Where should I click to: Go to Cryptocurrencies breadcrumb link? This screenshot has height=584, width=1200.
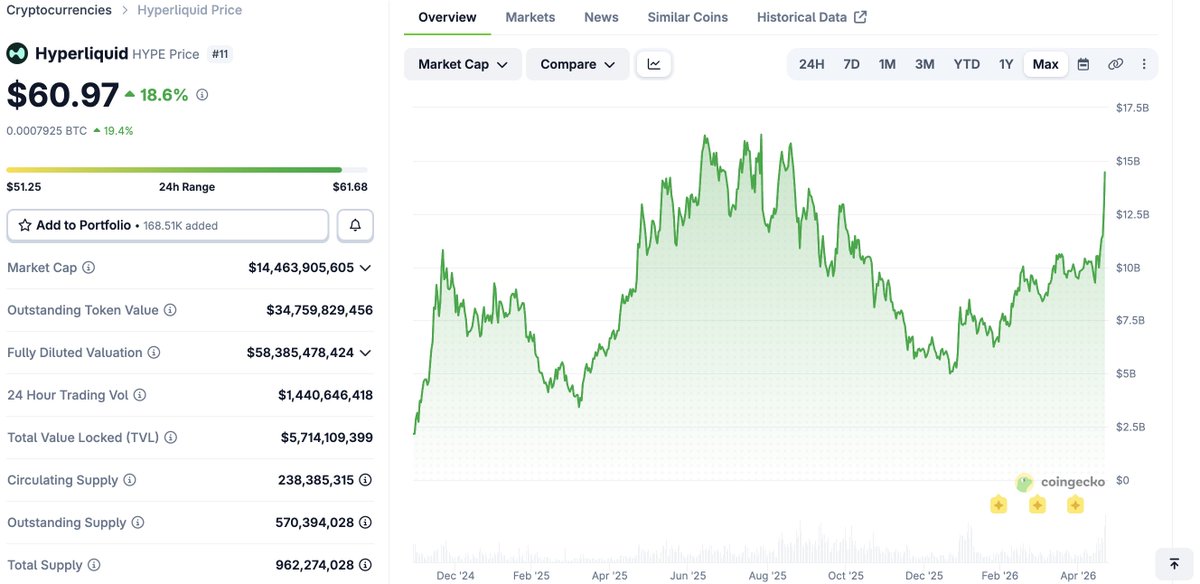coord(59,10)
